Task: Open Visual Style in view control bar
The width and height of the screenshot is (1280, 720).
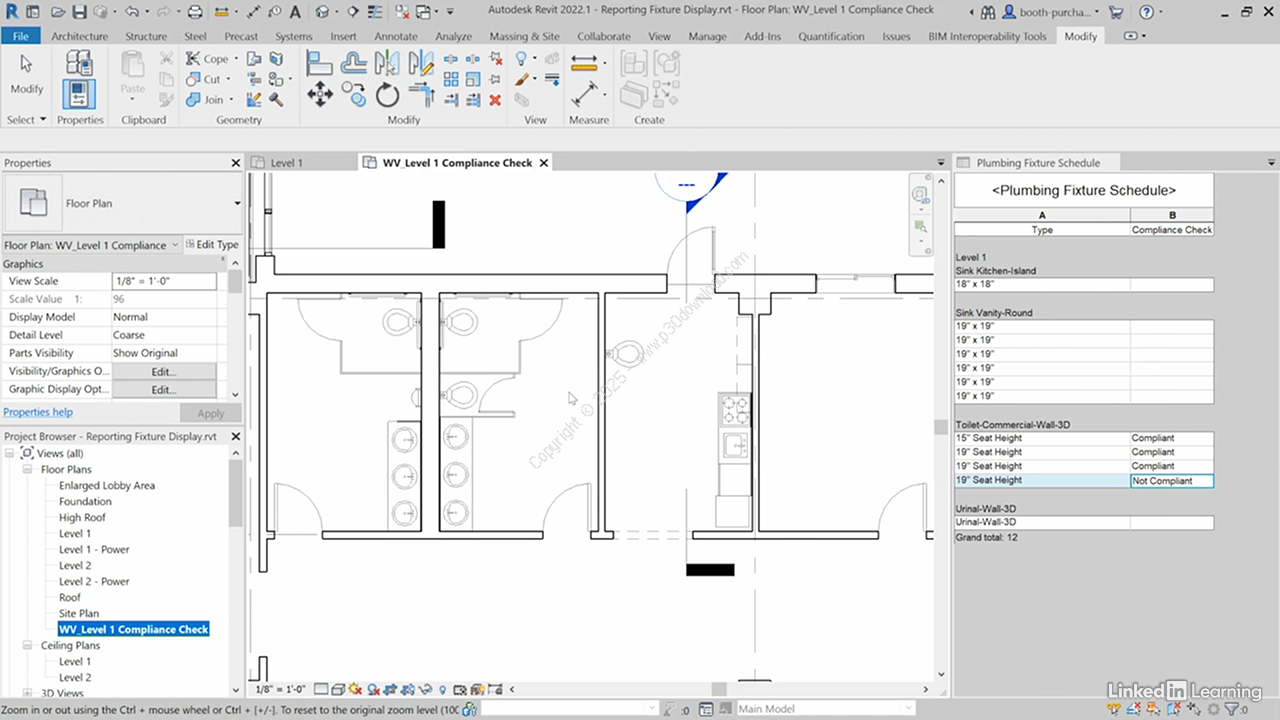Action: [338, 689]
